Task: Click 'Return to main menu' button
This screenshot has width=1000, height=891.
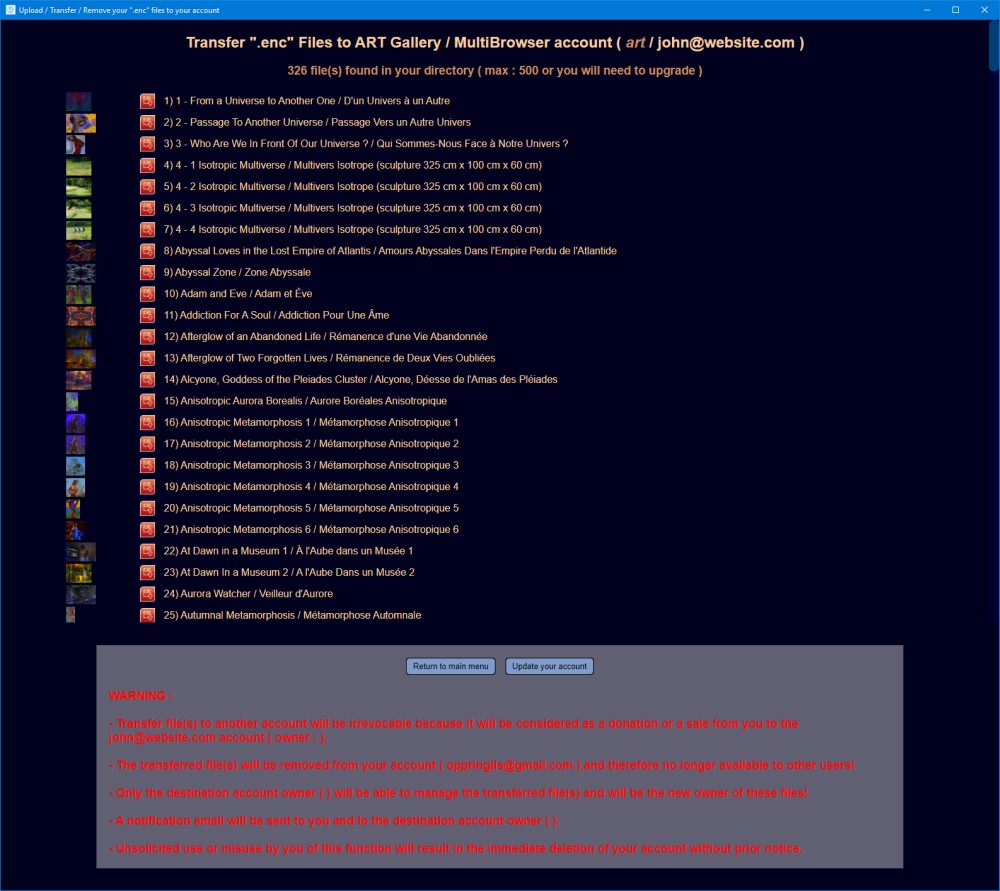Action: tap(450, 666)
